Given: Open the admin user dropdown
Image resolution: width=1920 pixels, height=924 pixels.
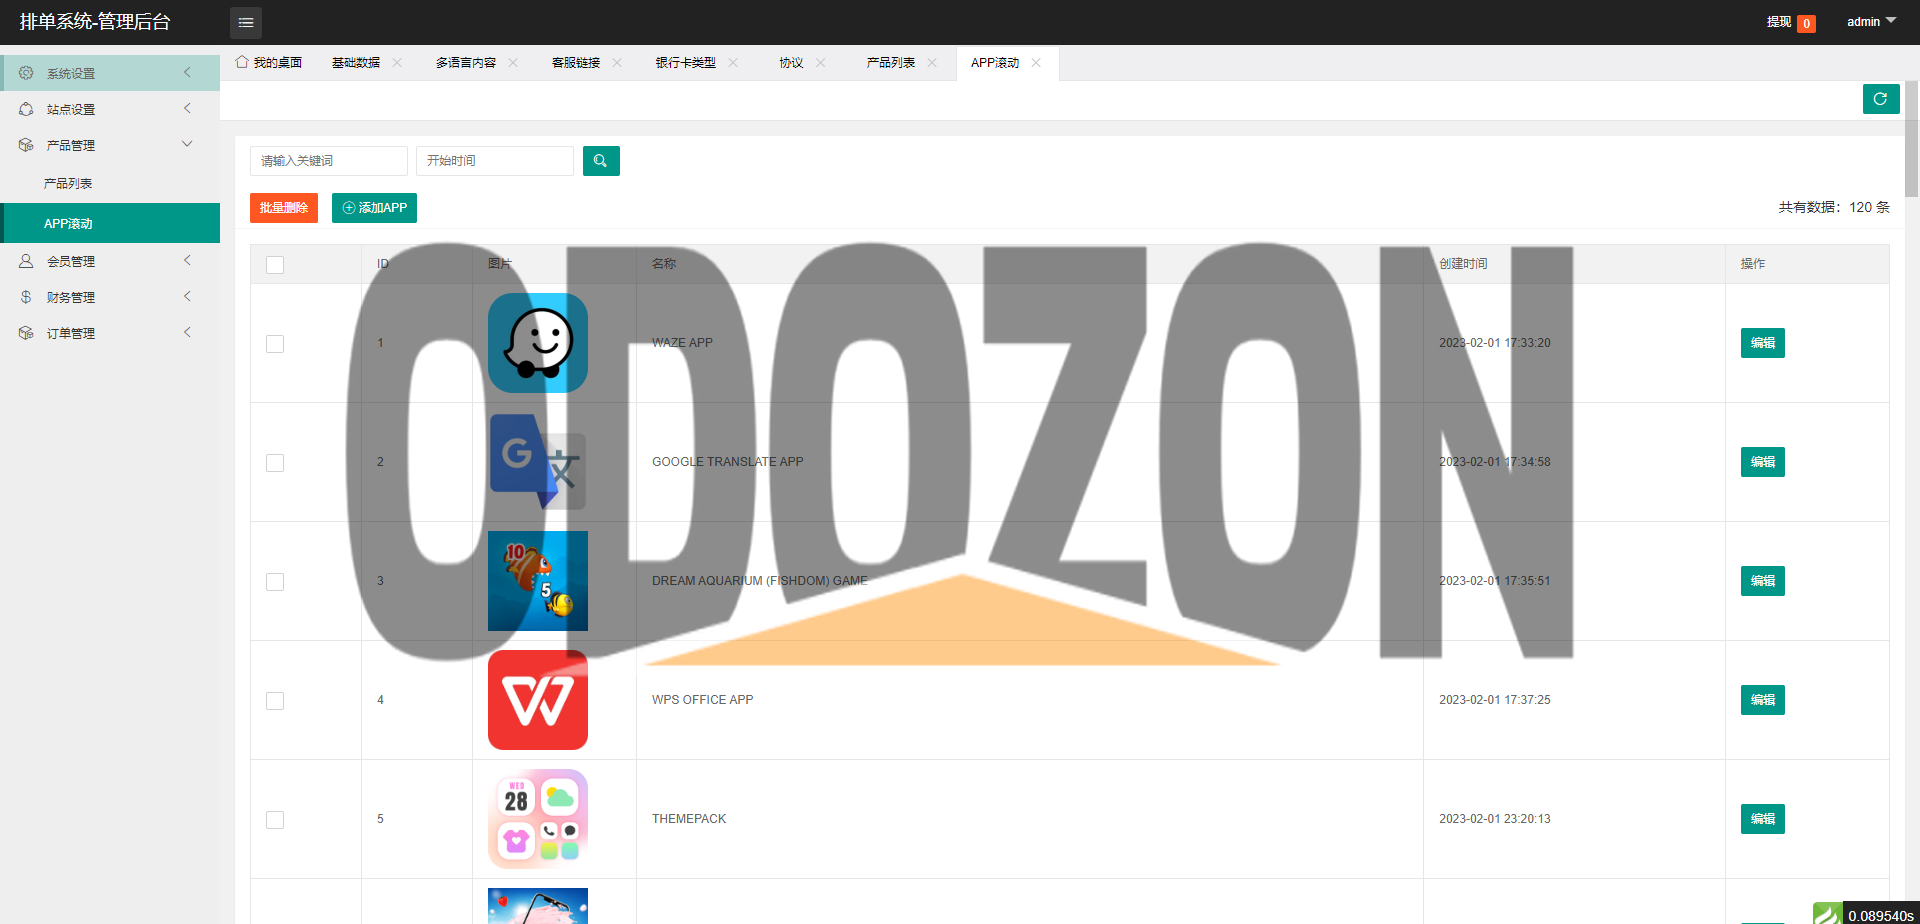Looking at the screenshot, I should tap(1871, 22).
